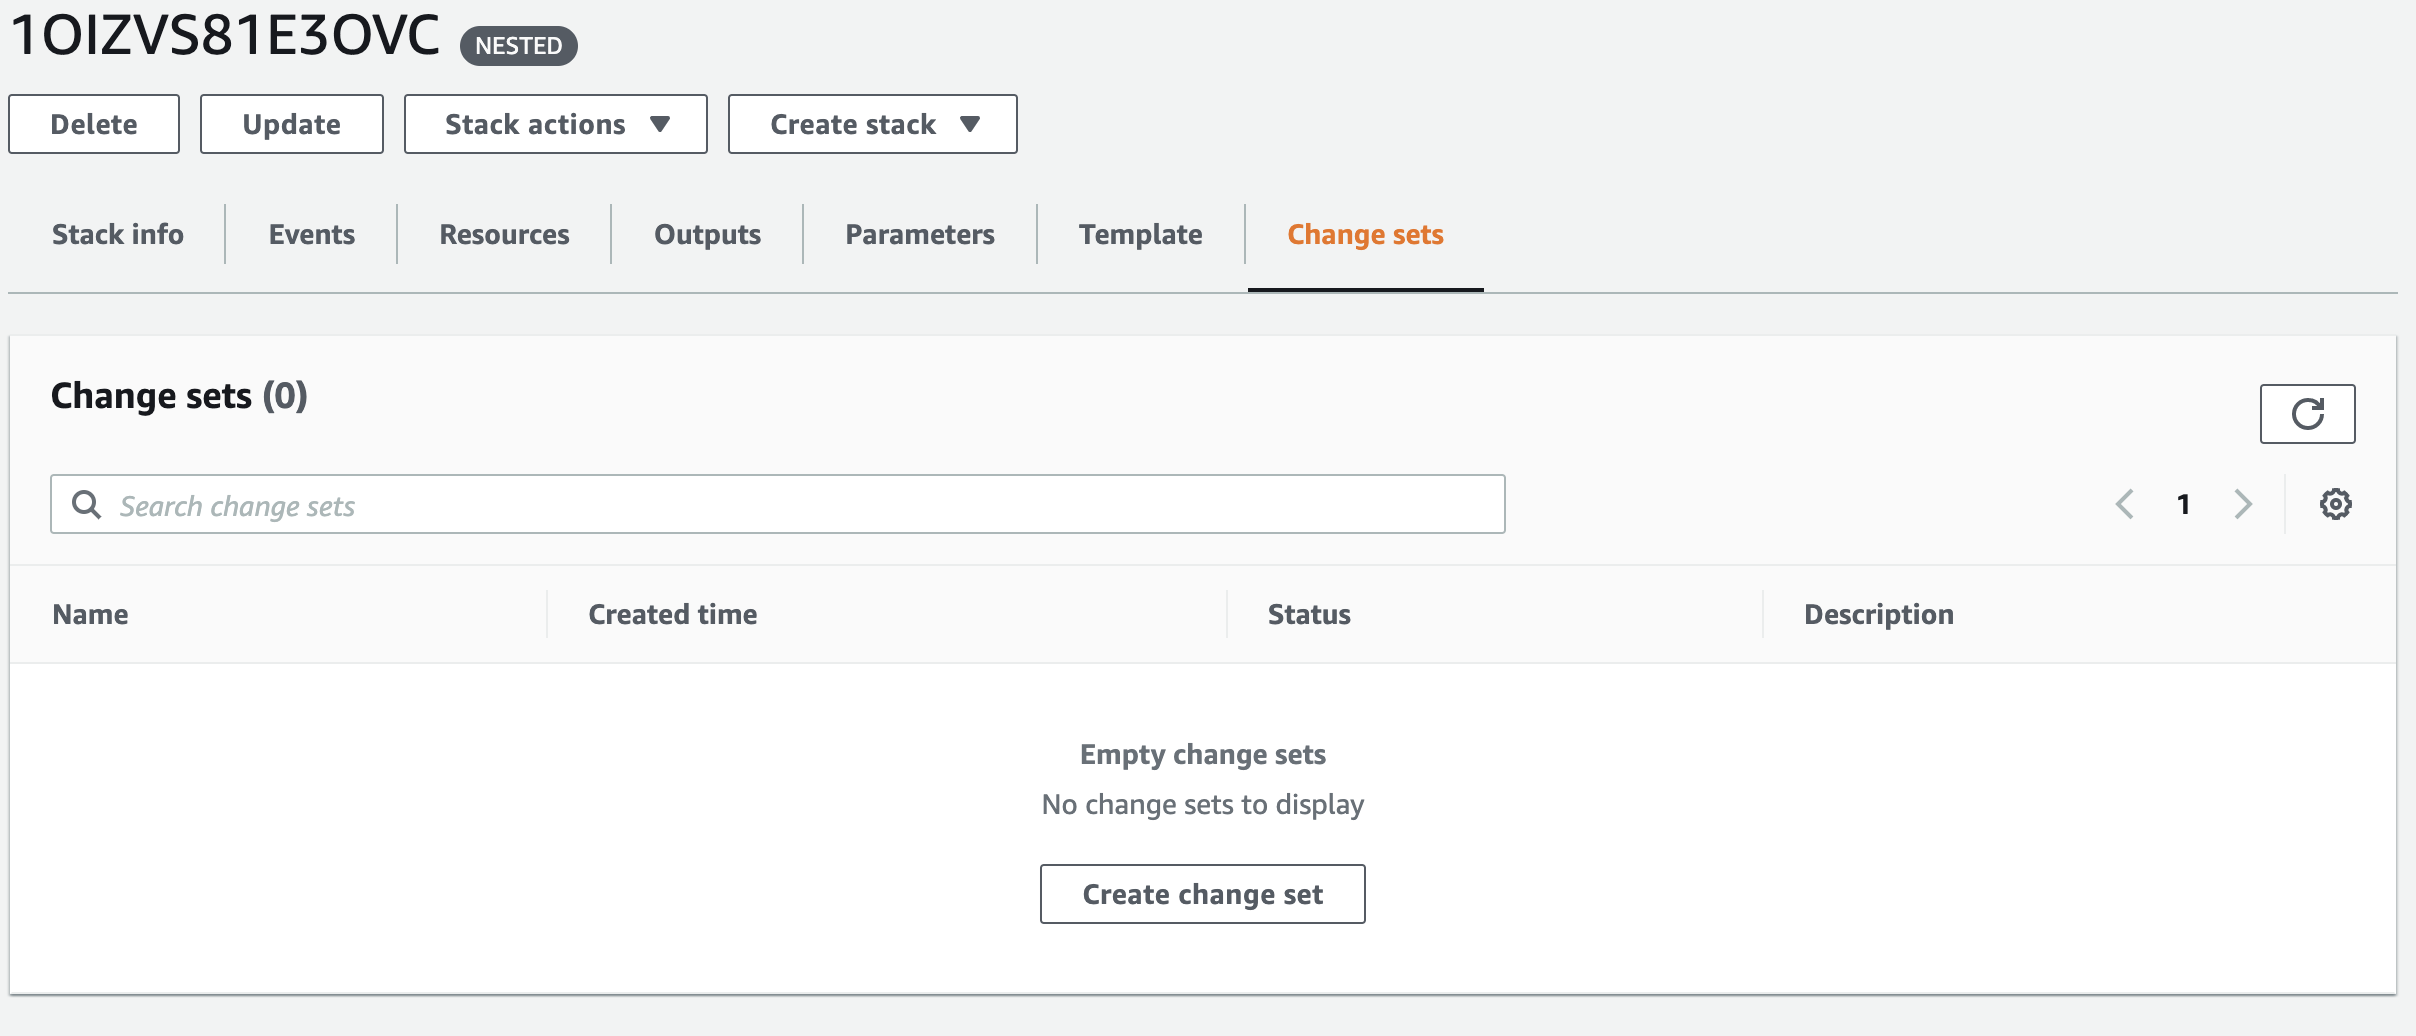View the Resources tab
2416x1036 pixels.
(x=503, y=233)
